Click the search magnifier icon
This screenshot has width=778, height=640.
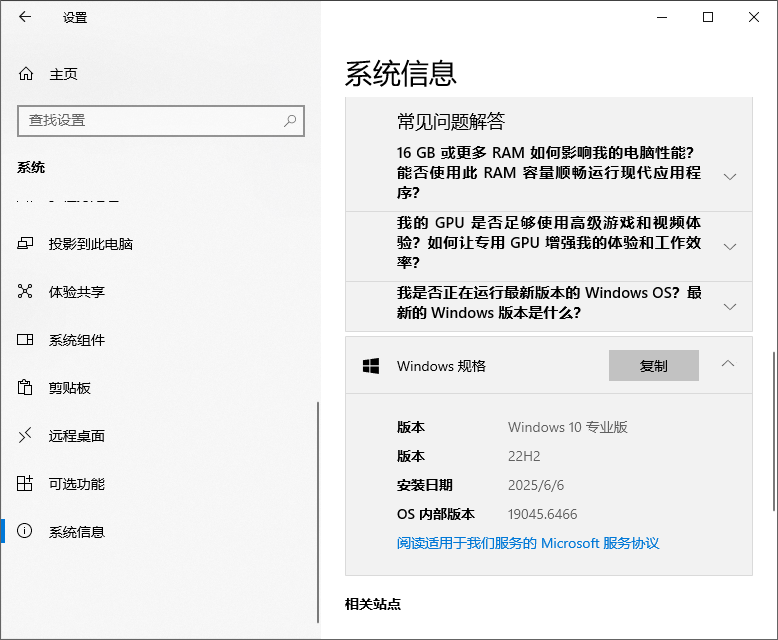pos(290,121)
